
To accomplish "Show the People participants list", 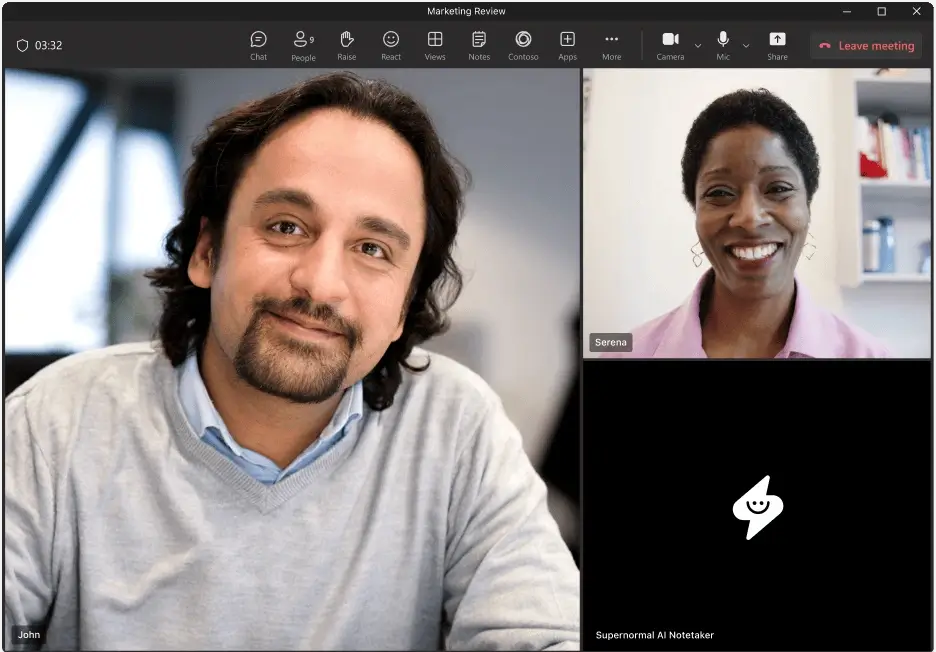I will 303,45.
